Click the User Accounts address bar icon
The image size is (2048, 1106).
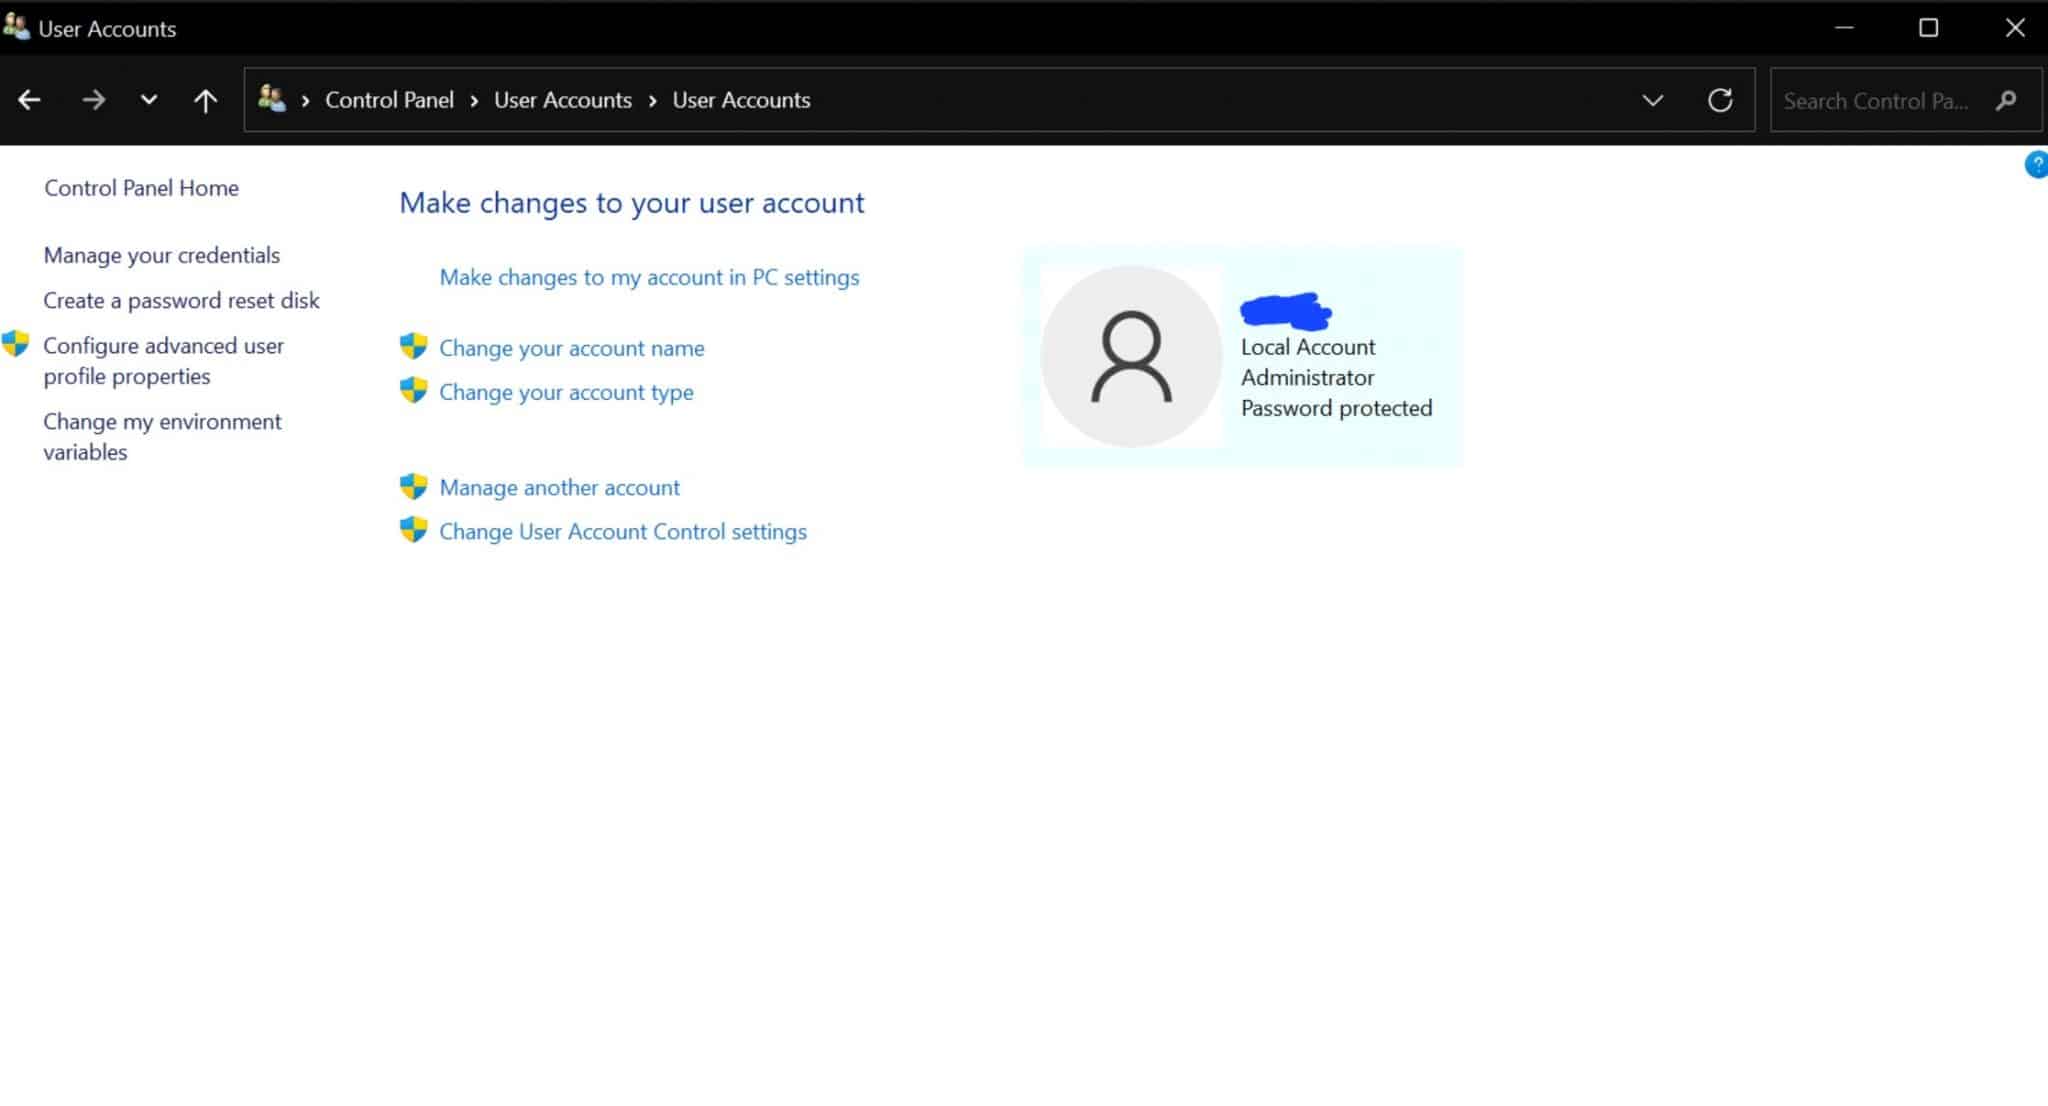coord(271,99)
